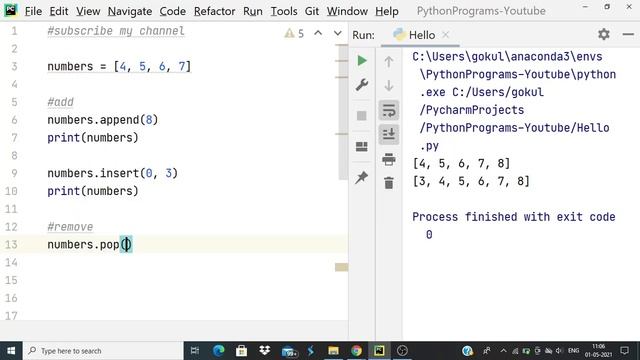
Task: Launch Microsoft Edge from taskbar
Action: tap(219, 351)
